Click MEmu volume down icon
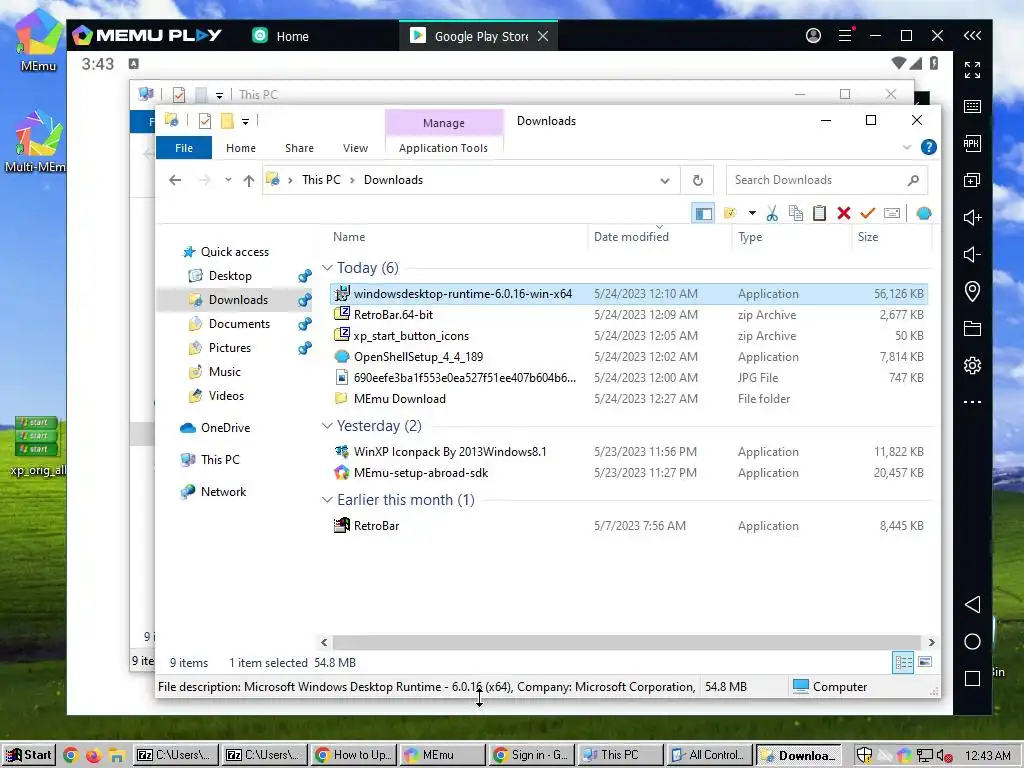1024x768 pixels. pyautogui.click(x=972, y=255)
